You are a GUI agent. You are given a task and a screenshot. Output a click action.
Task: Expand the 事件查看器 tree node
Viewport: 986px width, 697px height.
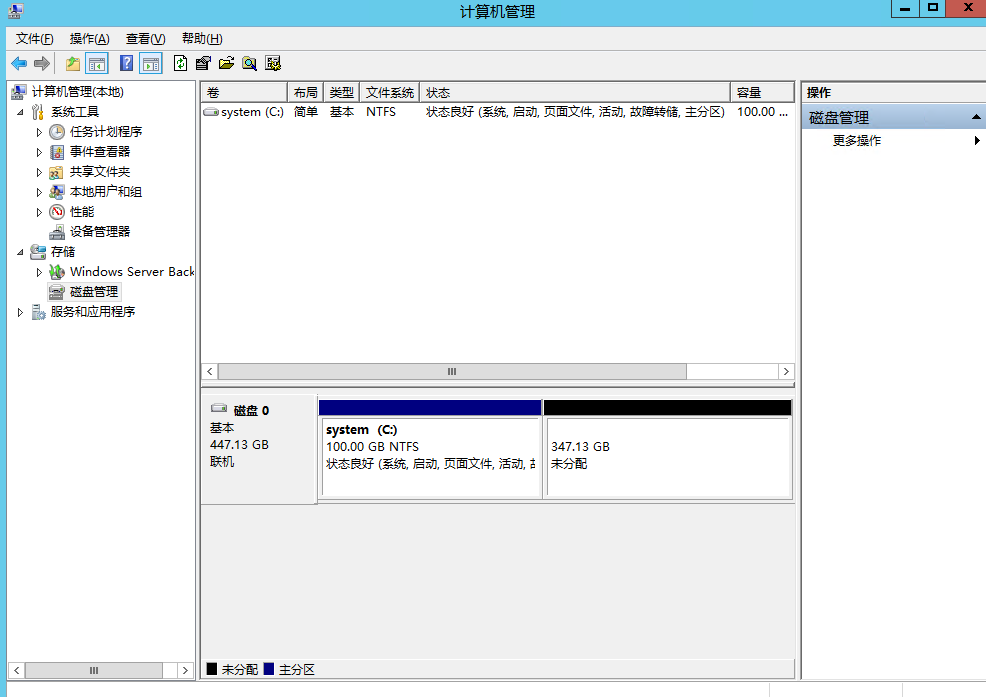(x=38, y=151)
